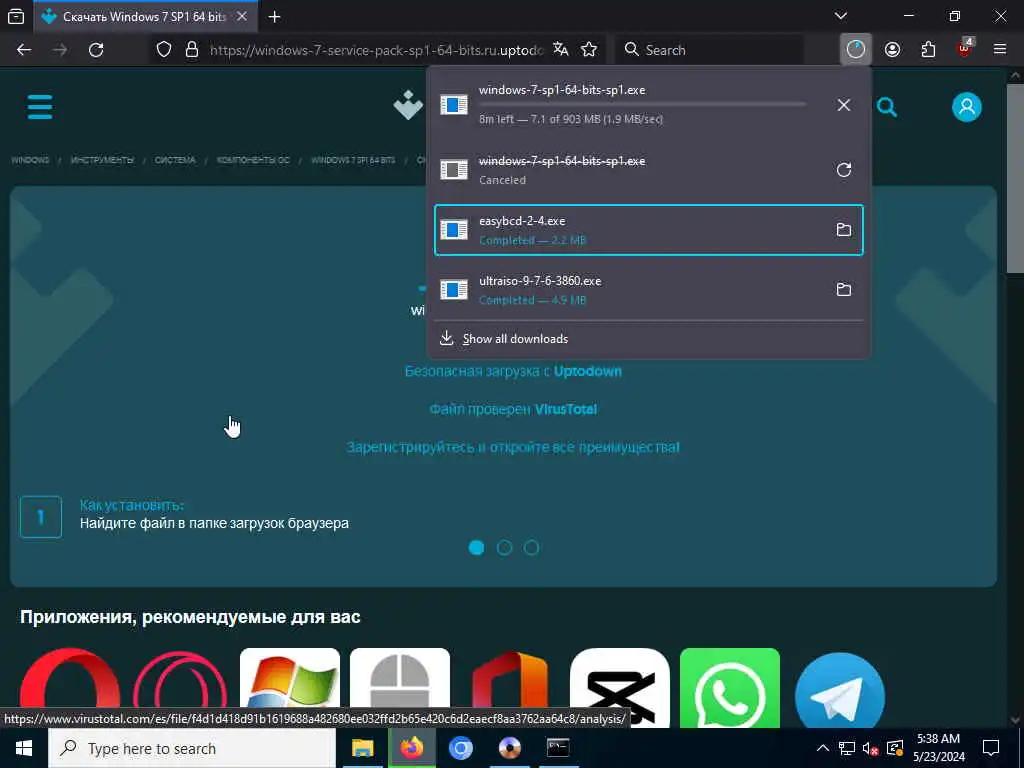The width and height of the screenshot is (1024, 768).
Task: Show easybcd-2-4.exe in its folder
Action: 844,230
